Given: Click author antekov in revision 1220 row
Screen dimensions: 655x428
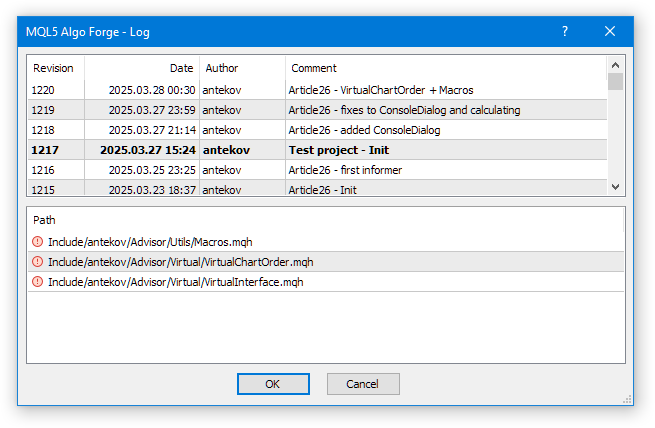Looking at the screenshot, I should point(222,90).
